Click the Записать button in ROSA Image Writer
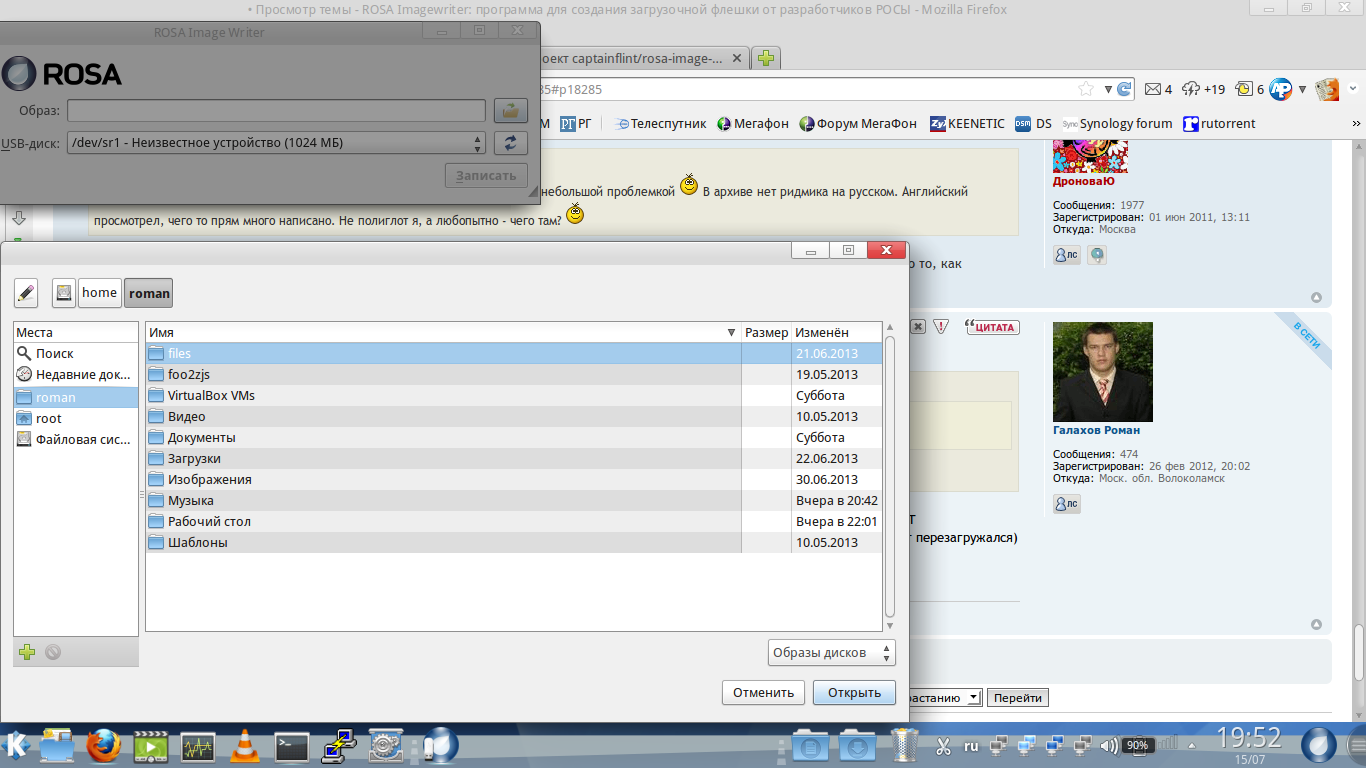Viewport: 1366px width, 768px height. tap(486, 176)
